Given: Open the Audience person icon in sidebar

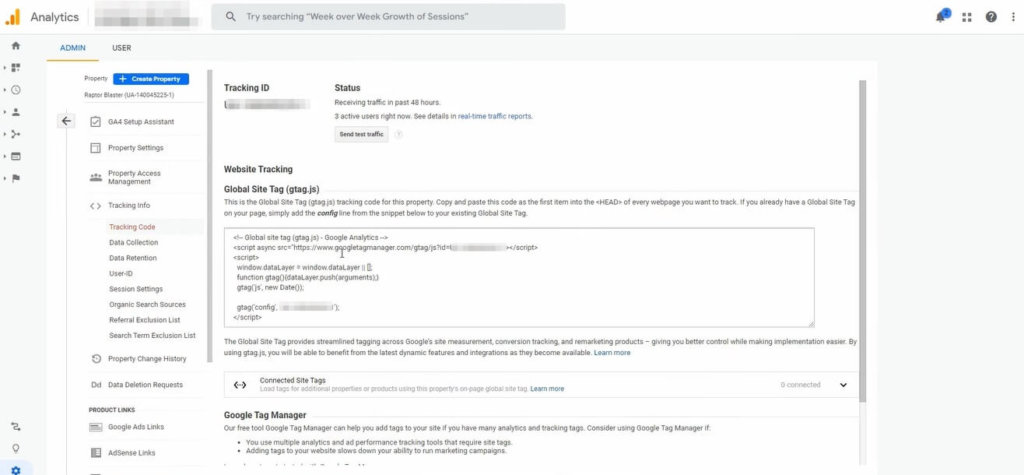Looking at the screenshot, I should pos(15,112).
